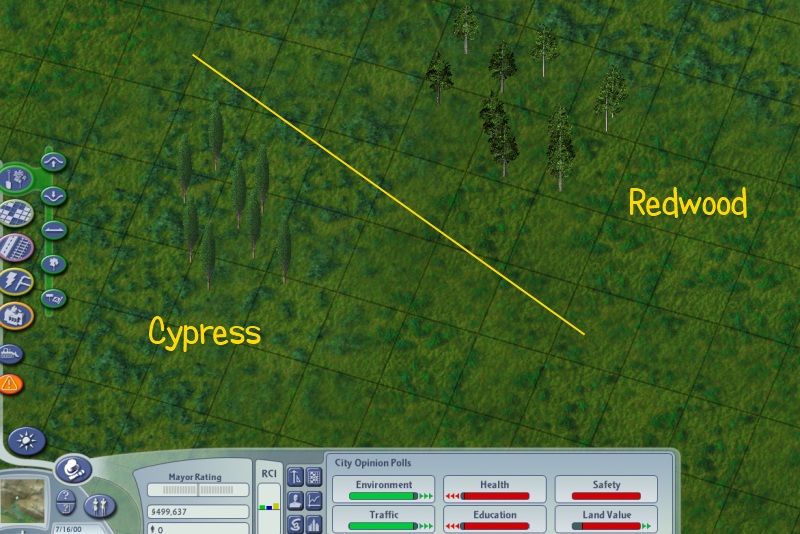Click the population count showing 0

click(x=198, y=529)
